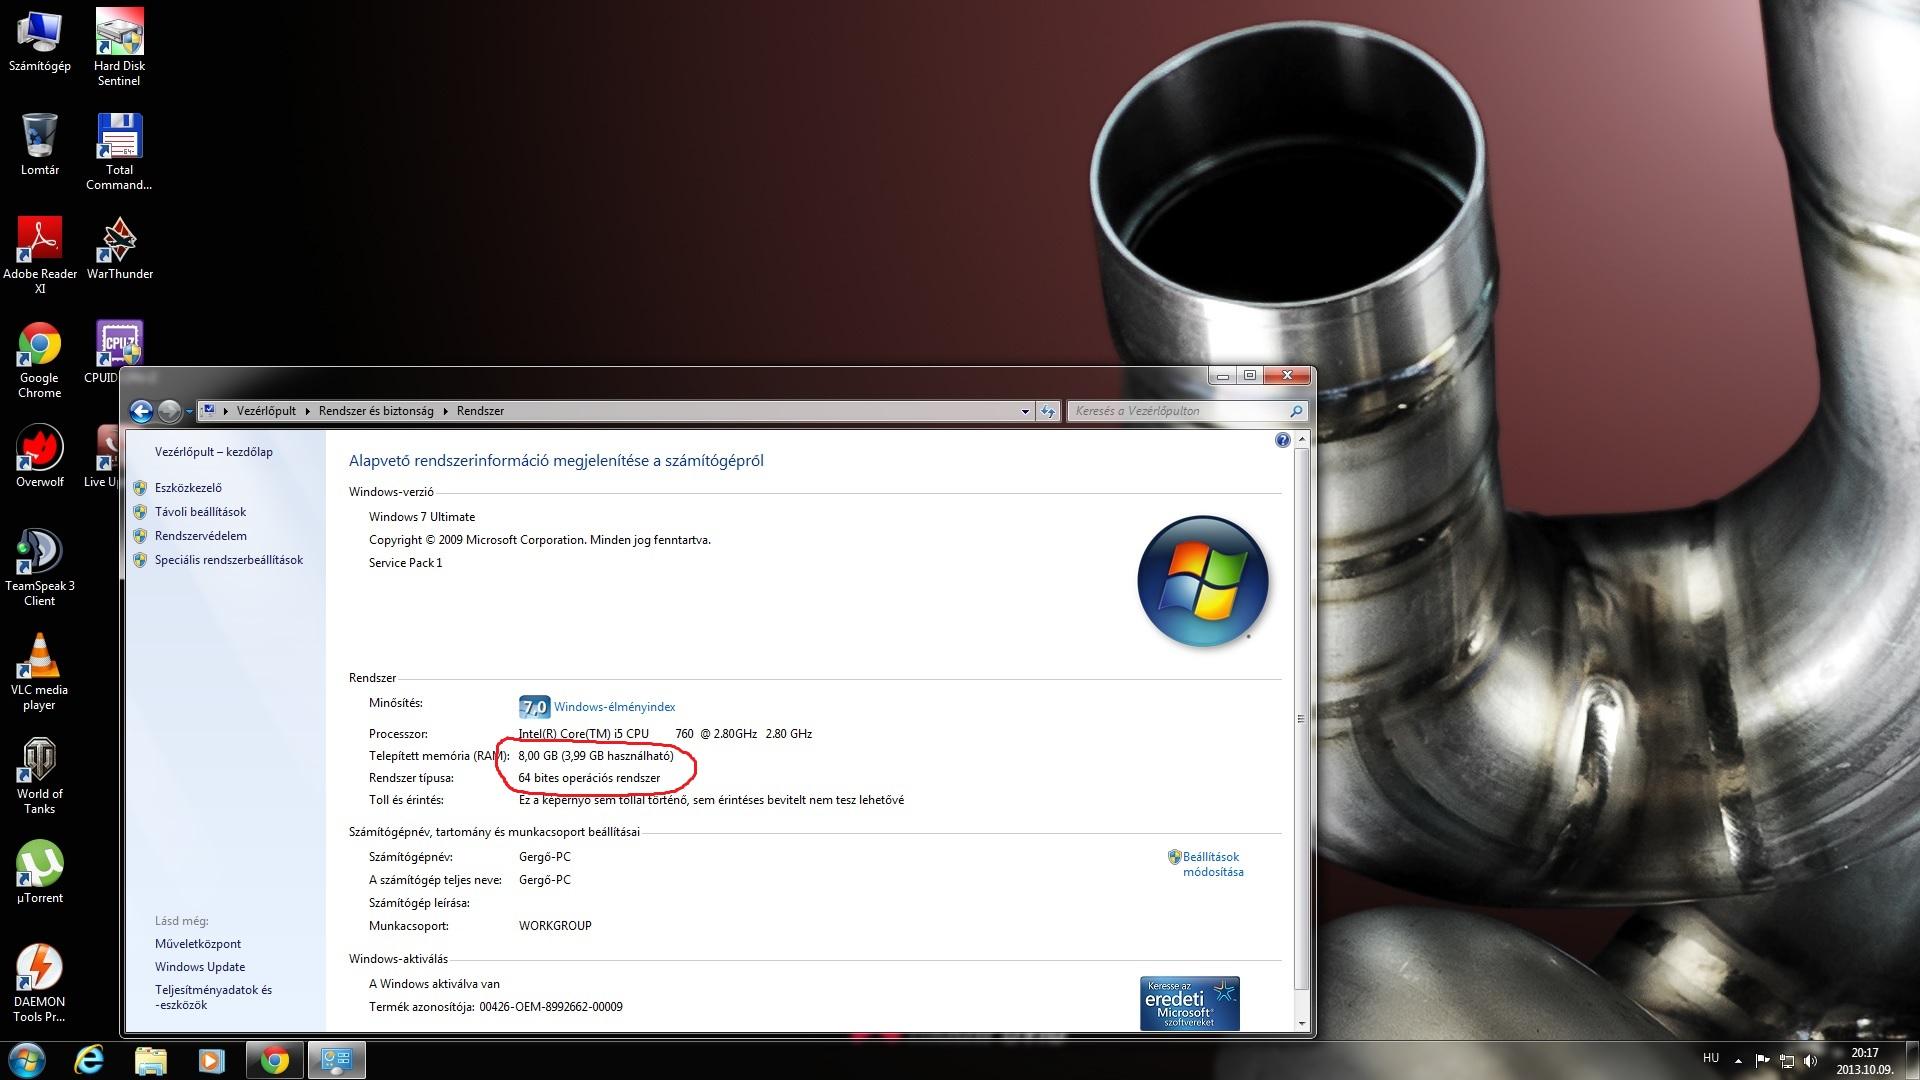Open Műveletközpont link
1920x1080 pixels.
pos(198,944)
